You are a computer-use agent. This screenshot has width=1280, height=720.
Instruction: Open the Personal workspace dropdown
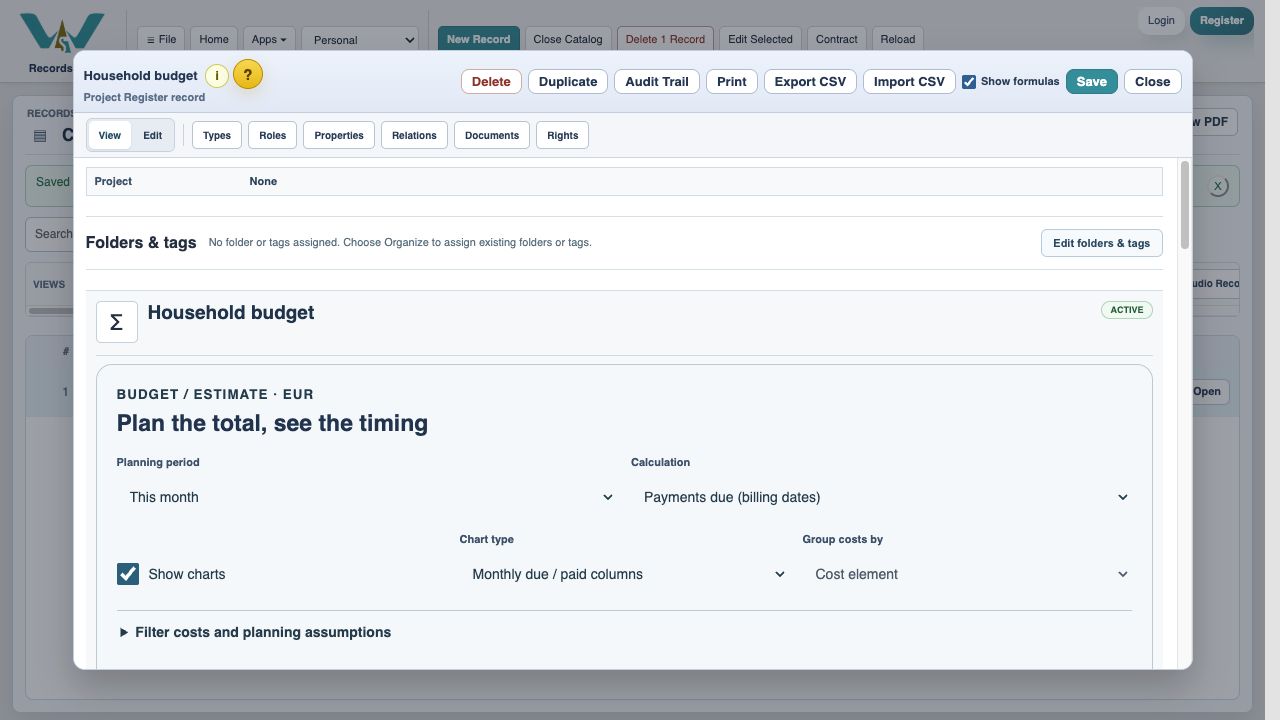pos(360,40)
